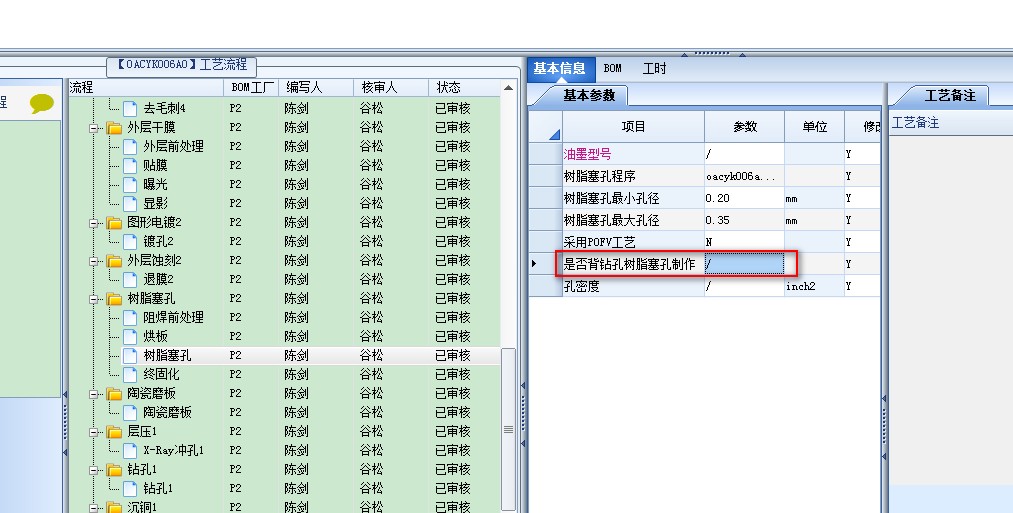Viewport: 1013px width, 513px height.
Task: Click the inch2 unit cell
Action: [815, 286]
